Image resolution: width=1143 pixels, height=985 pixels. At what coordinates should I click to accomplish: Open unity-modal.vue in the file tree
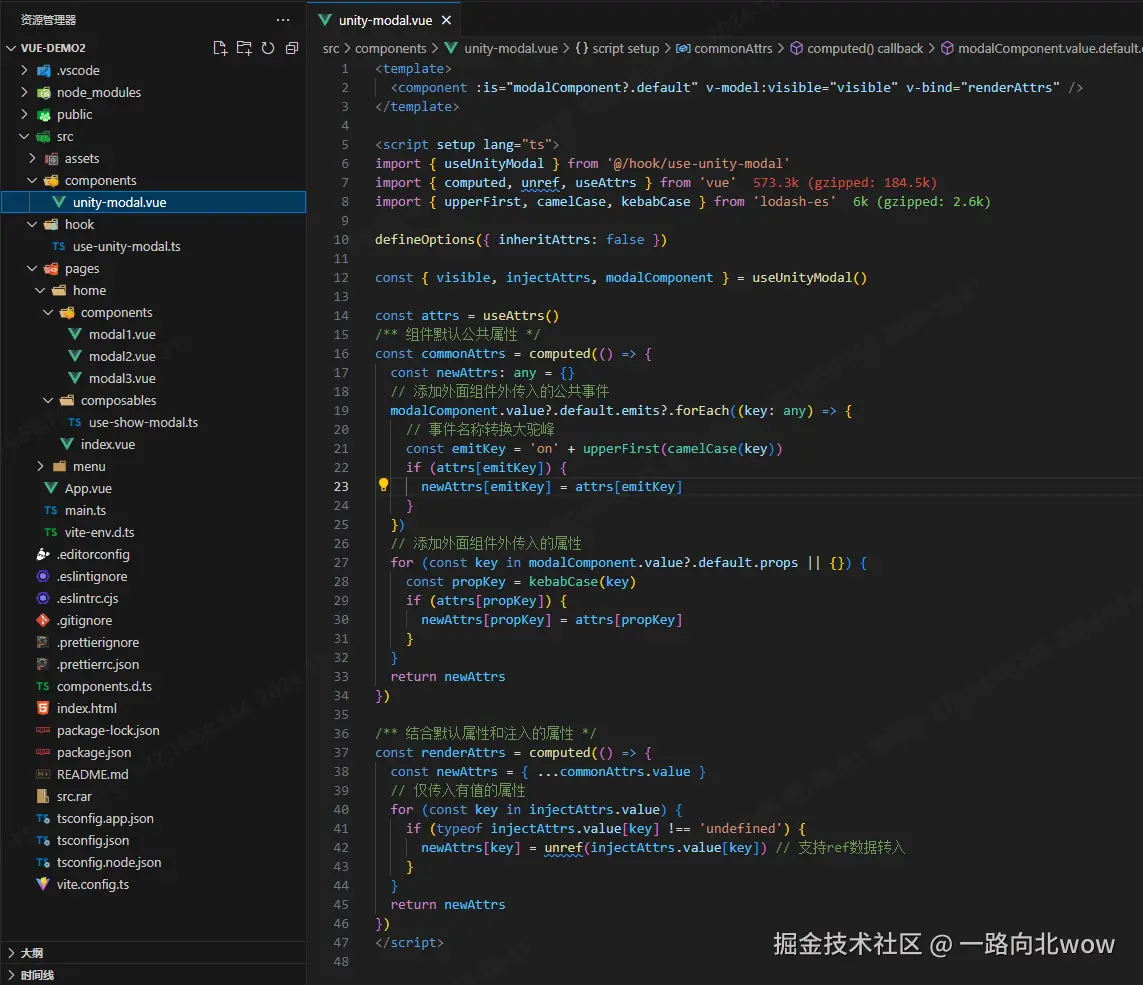click(x=153, y=202)
